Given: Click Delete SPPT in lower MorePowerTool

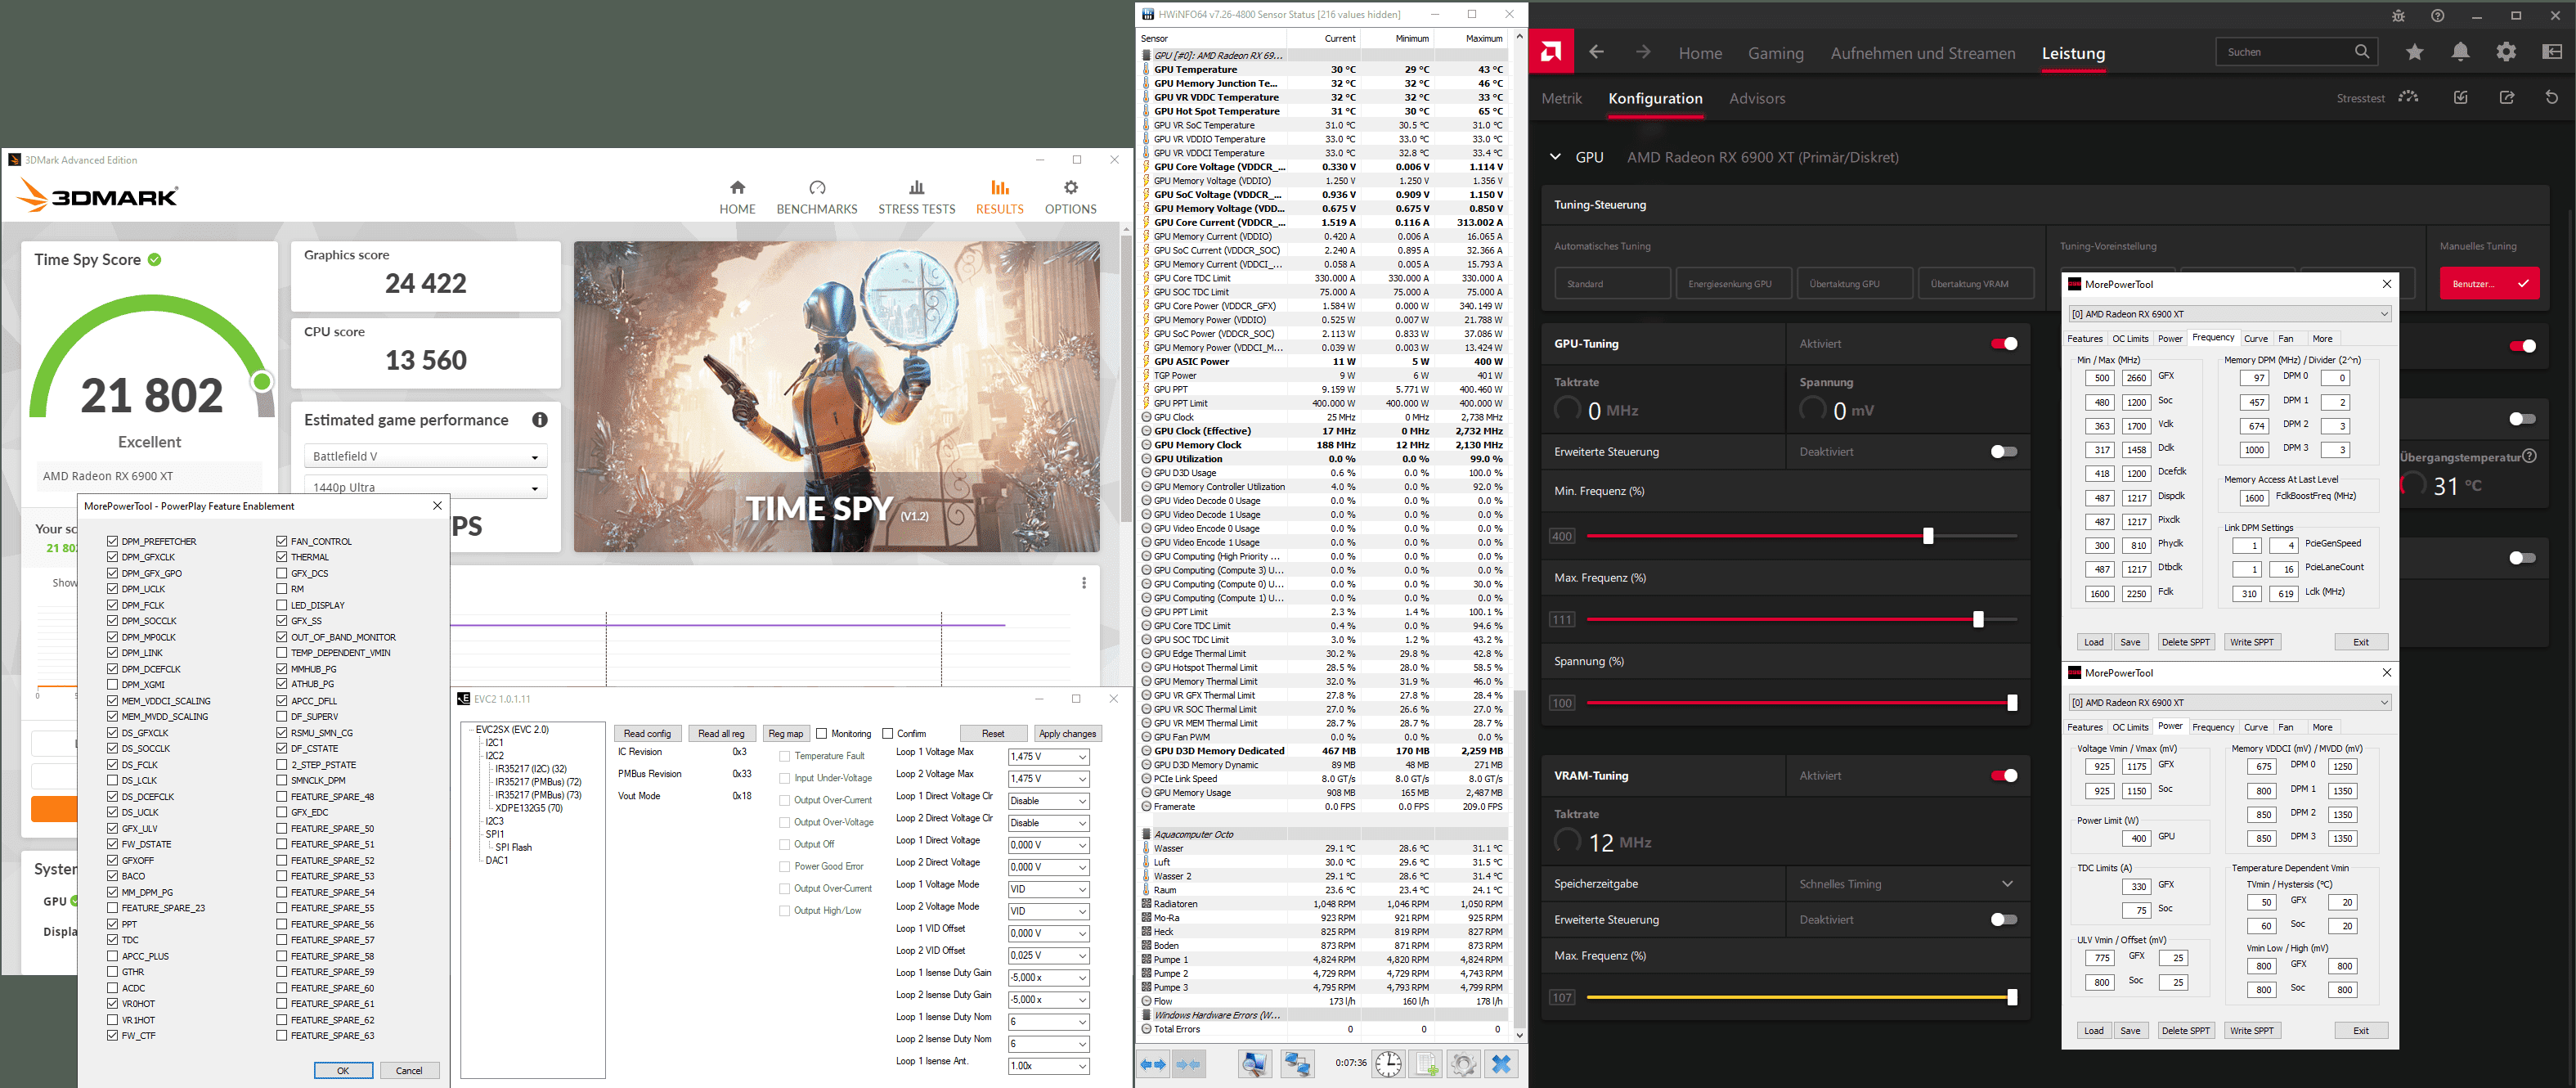Looking at the screenshot, I should [2184, 1030].
